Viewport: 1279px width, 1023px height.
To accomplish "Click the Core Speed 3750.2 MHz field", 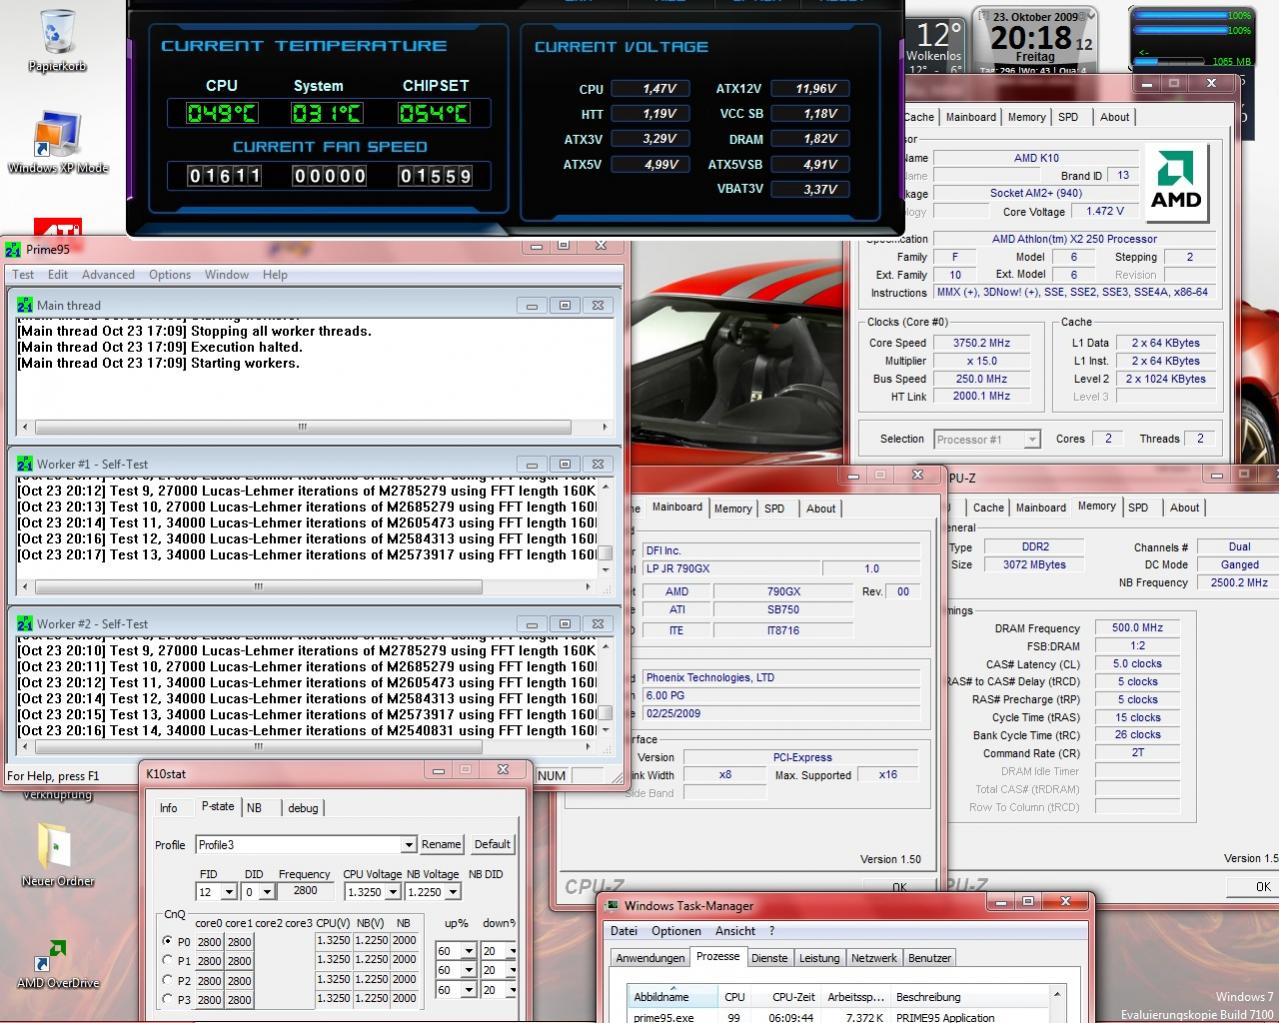I will point(982,343).
